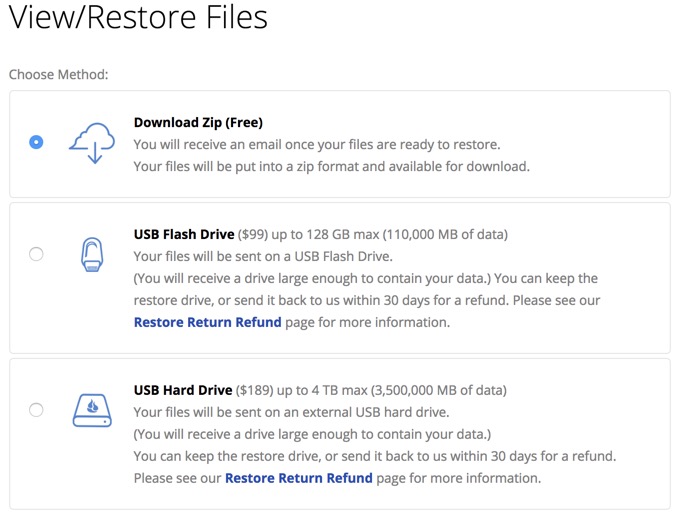Click the Choose Method label
The height and width of the screenshot is (514, 674).
(58, 74)
